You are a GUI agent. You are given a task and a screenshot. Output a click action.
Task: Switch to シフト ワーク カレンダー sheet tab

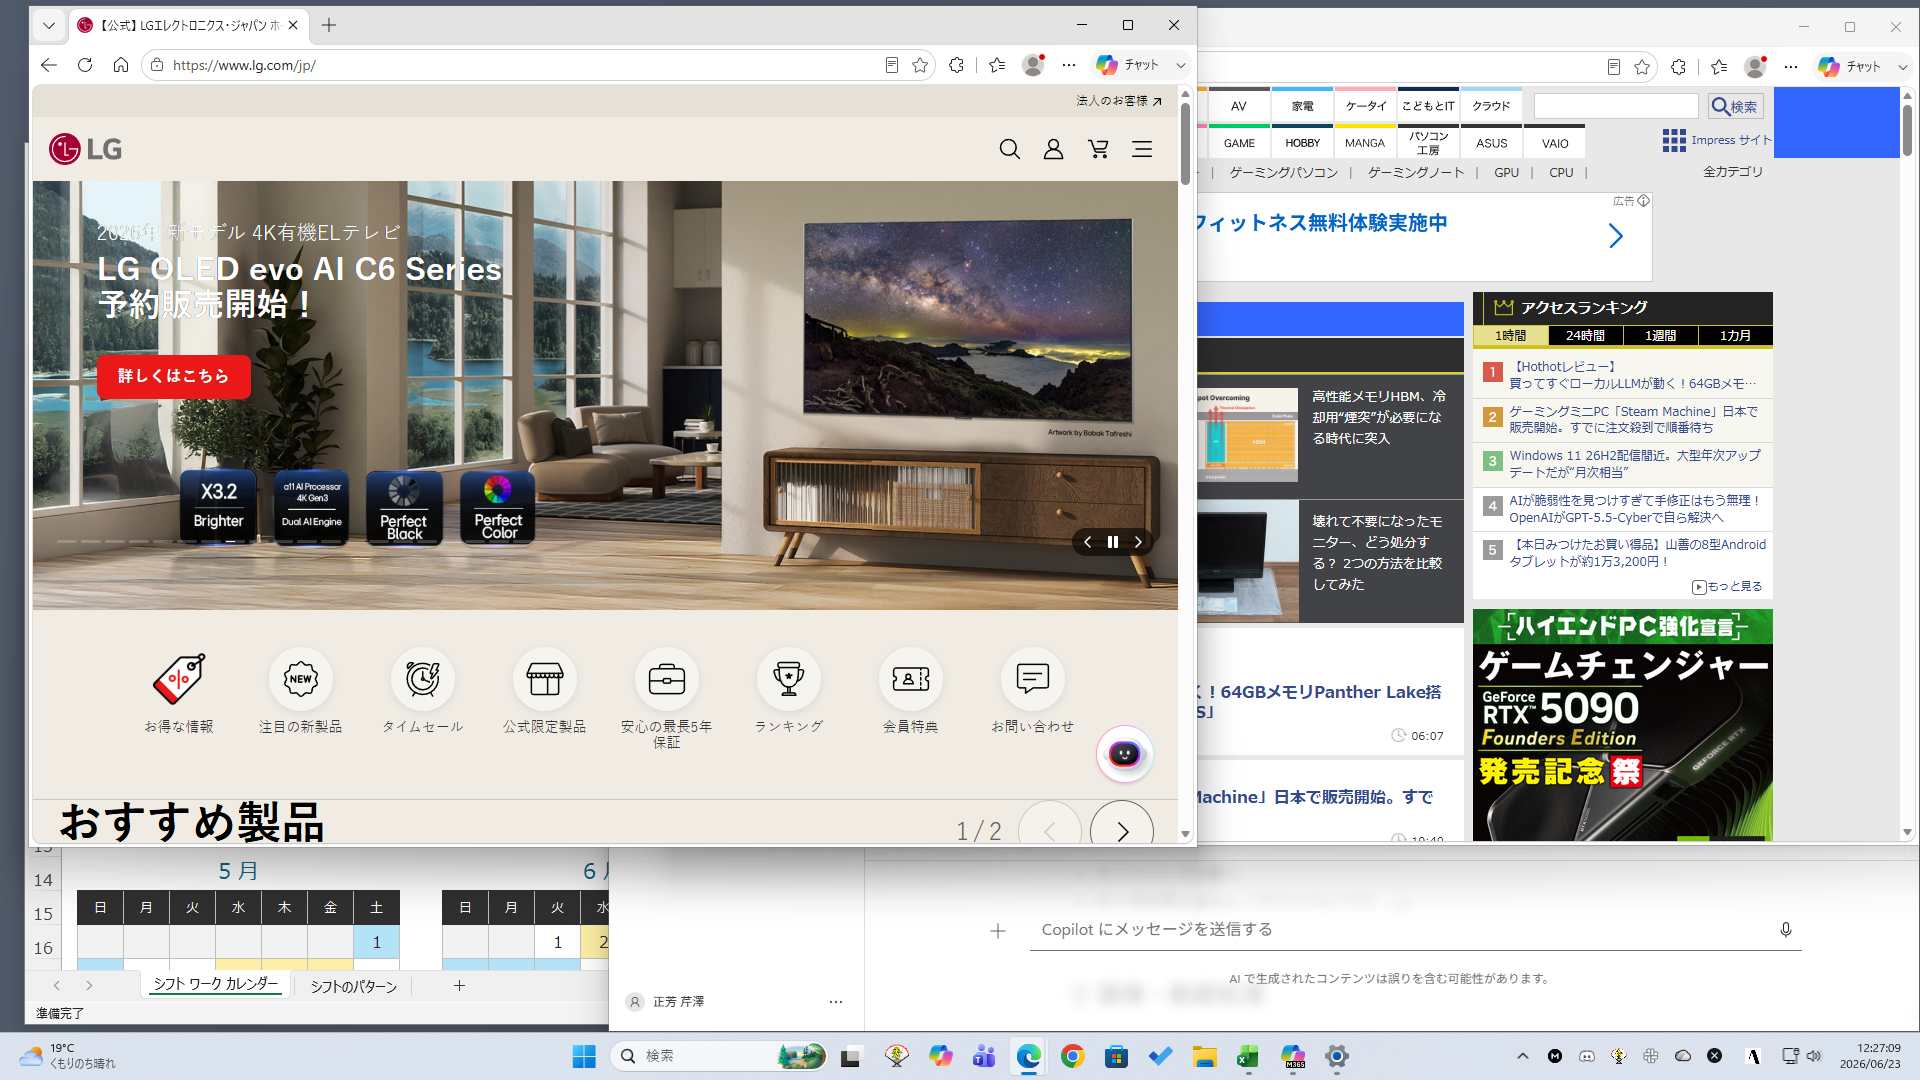click(215, 985)
